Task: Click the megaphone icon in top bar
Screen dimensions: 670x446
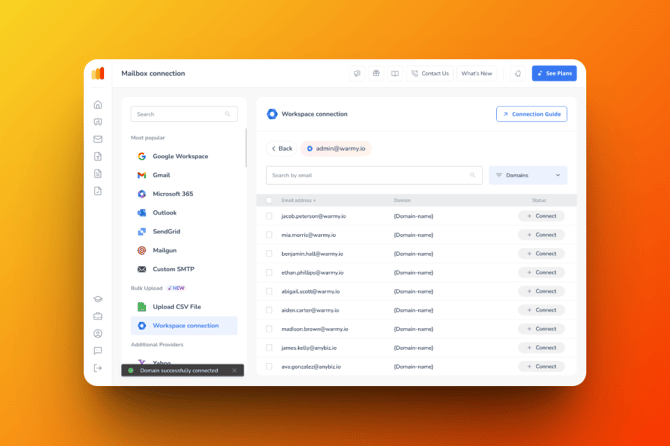Action: (x=357, y=74)
